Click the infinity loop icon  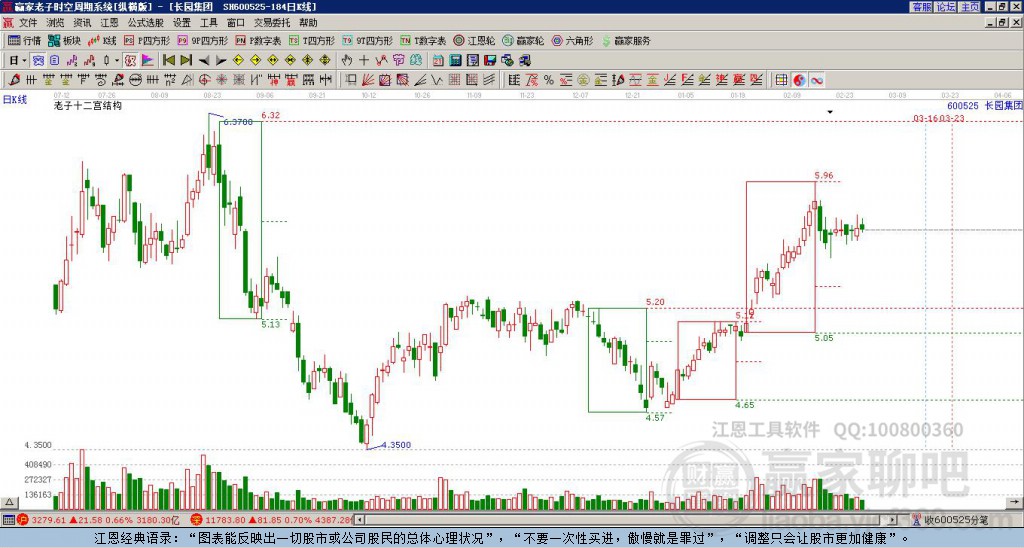(x=816, y=80)
